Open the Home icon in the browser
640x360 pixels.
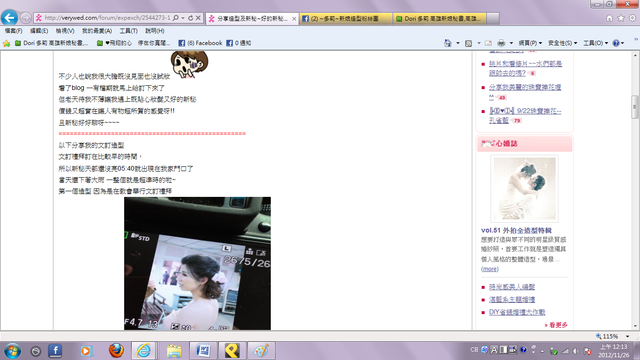(609, 18)
